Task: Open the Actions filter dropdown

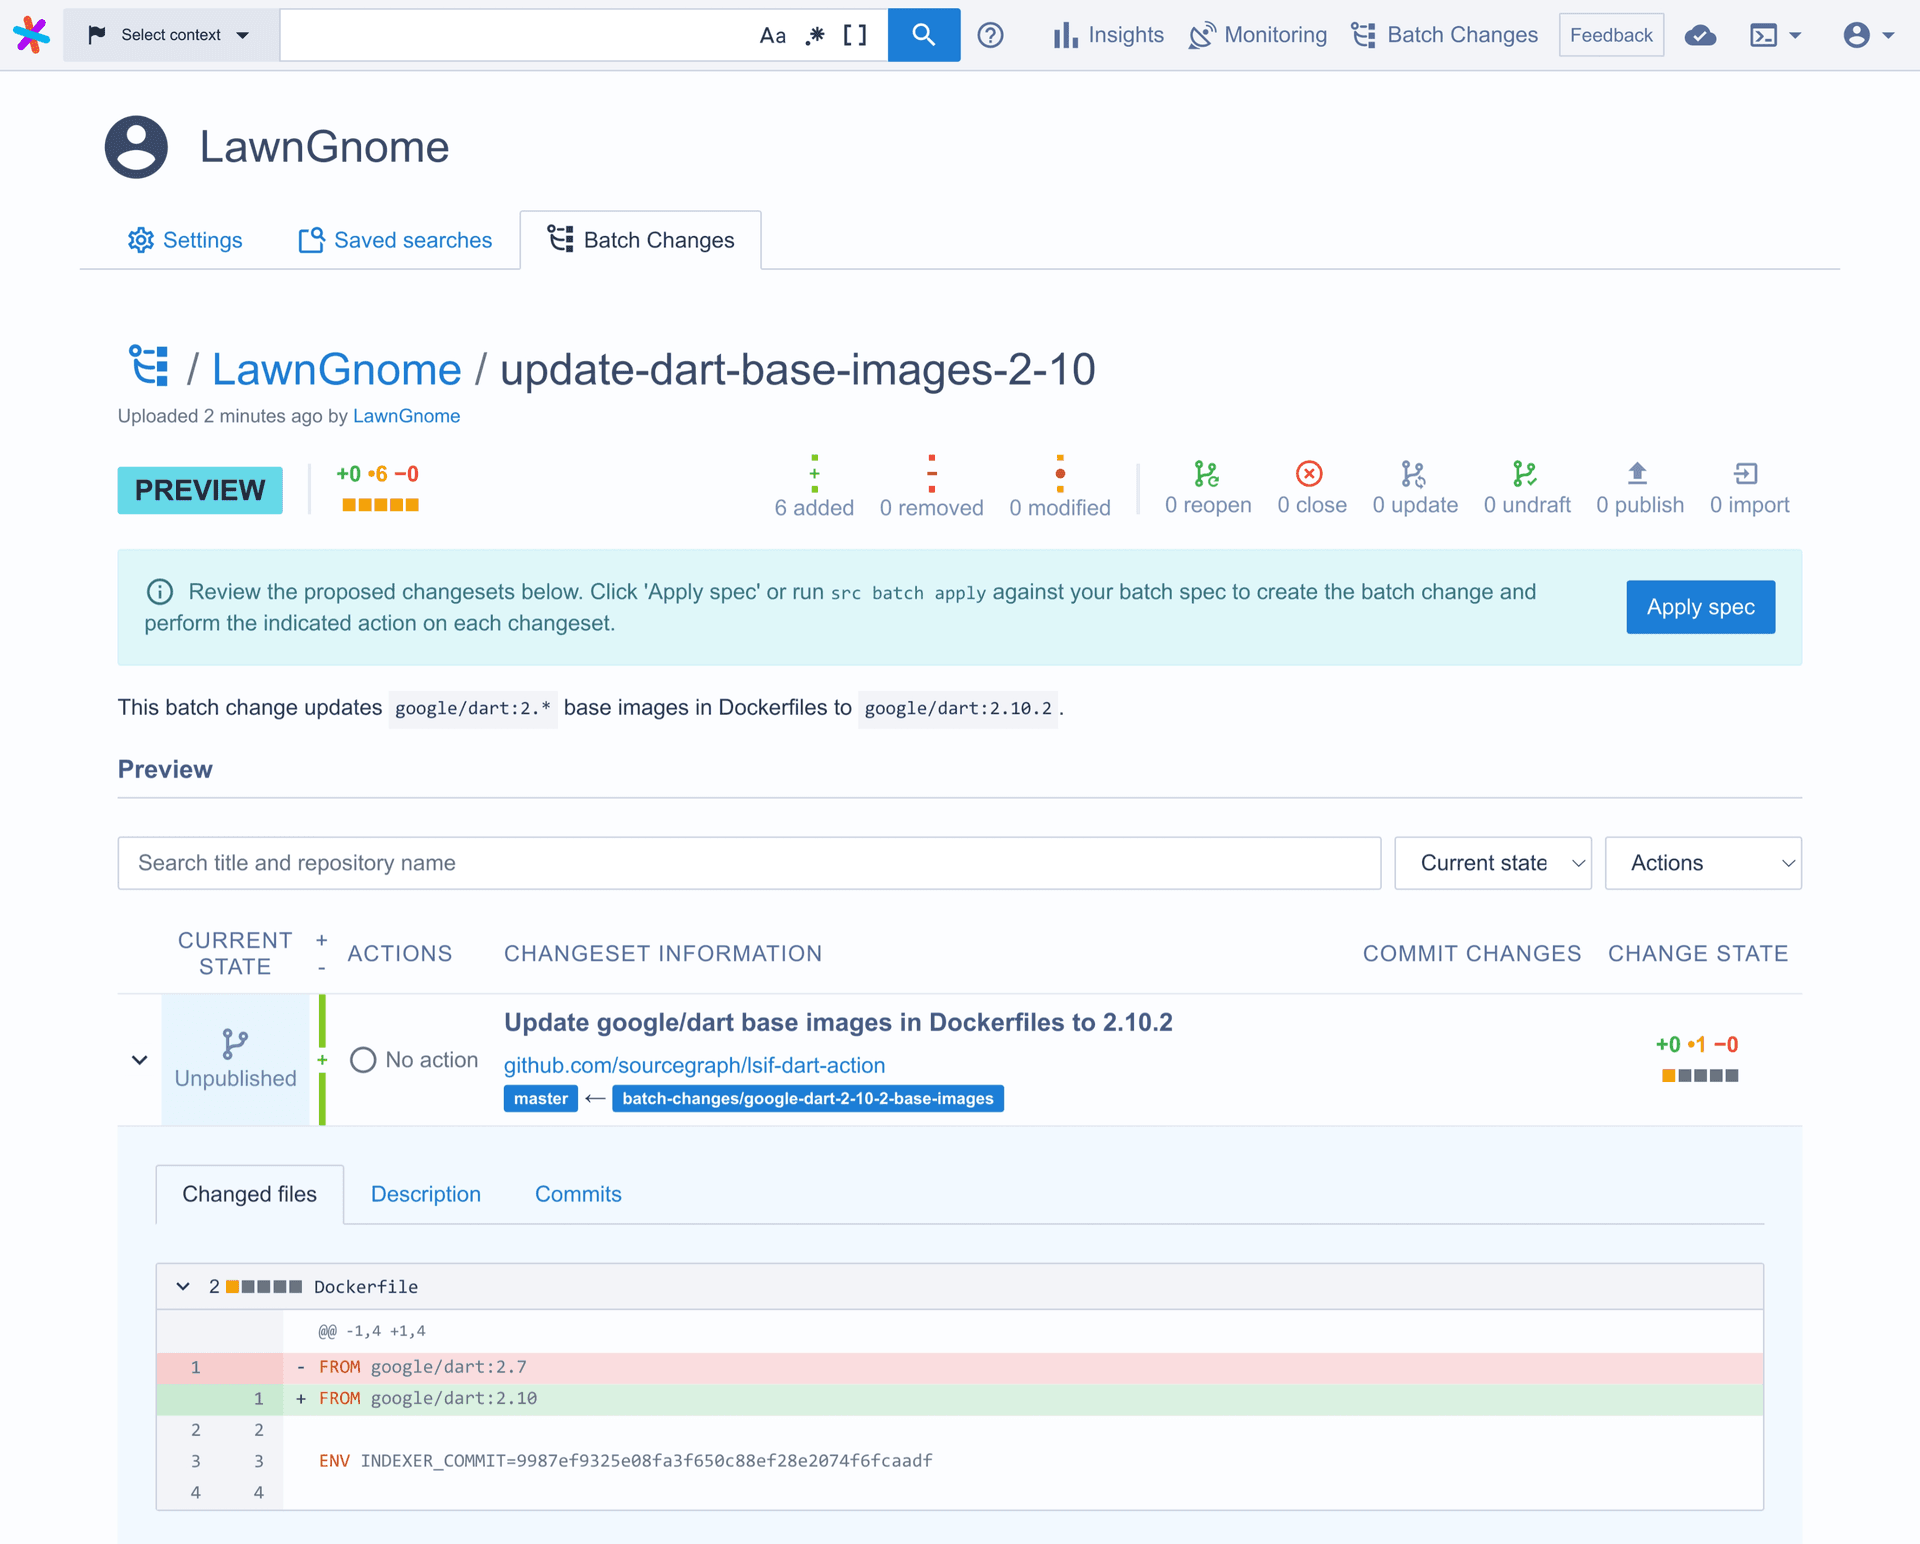Action: pyautogui.click(x=1703, y=863)
